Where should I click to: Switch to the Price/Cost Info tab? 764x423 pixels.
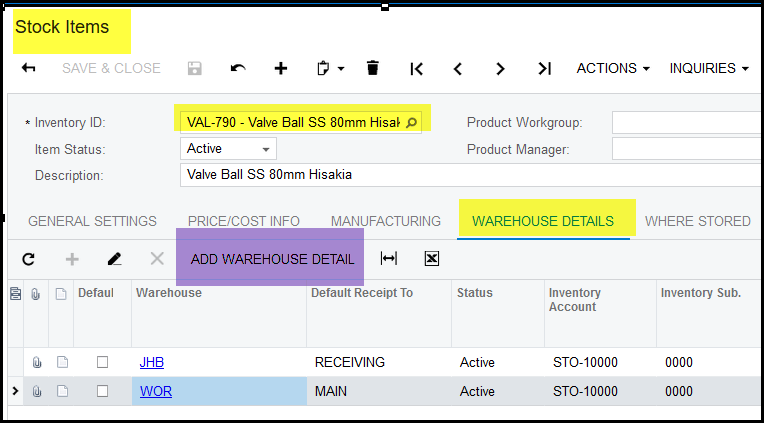(244, 221)
